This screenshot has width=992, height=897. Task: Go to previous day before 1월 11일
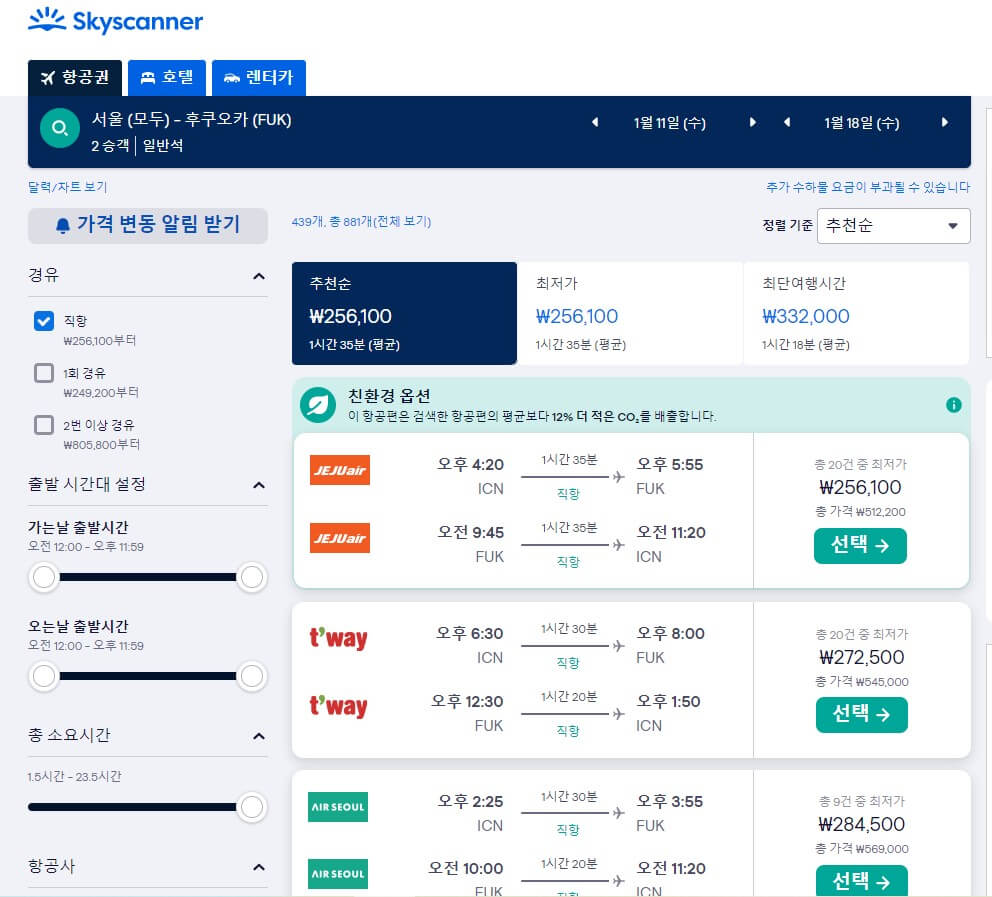click(595, 122)
